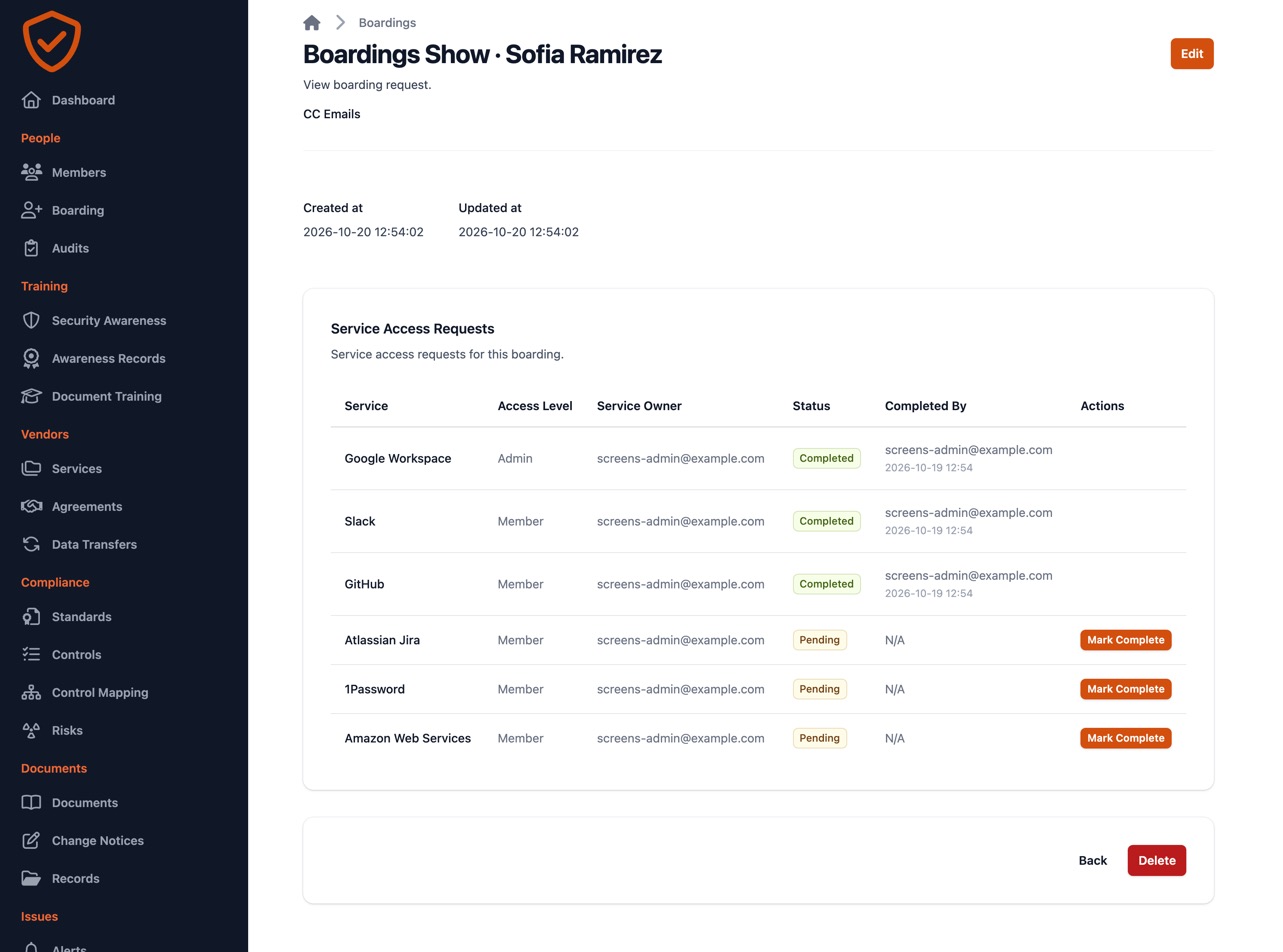Click the Document Training graduation cap icon

(31, 396)
